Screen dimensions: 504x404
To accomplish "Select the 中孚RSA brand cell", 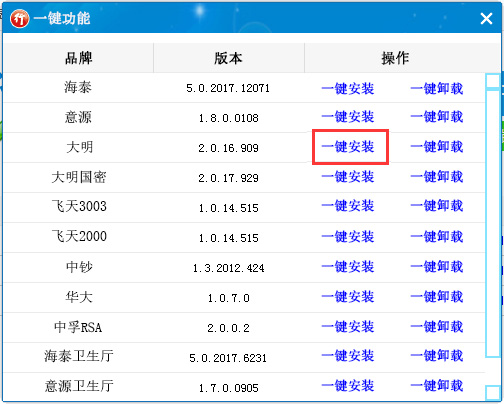I will (78, 327).
